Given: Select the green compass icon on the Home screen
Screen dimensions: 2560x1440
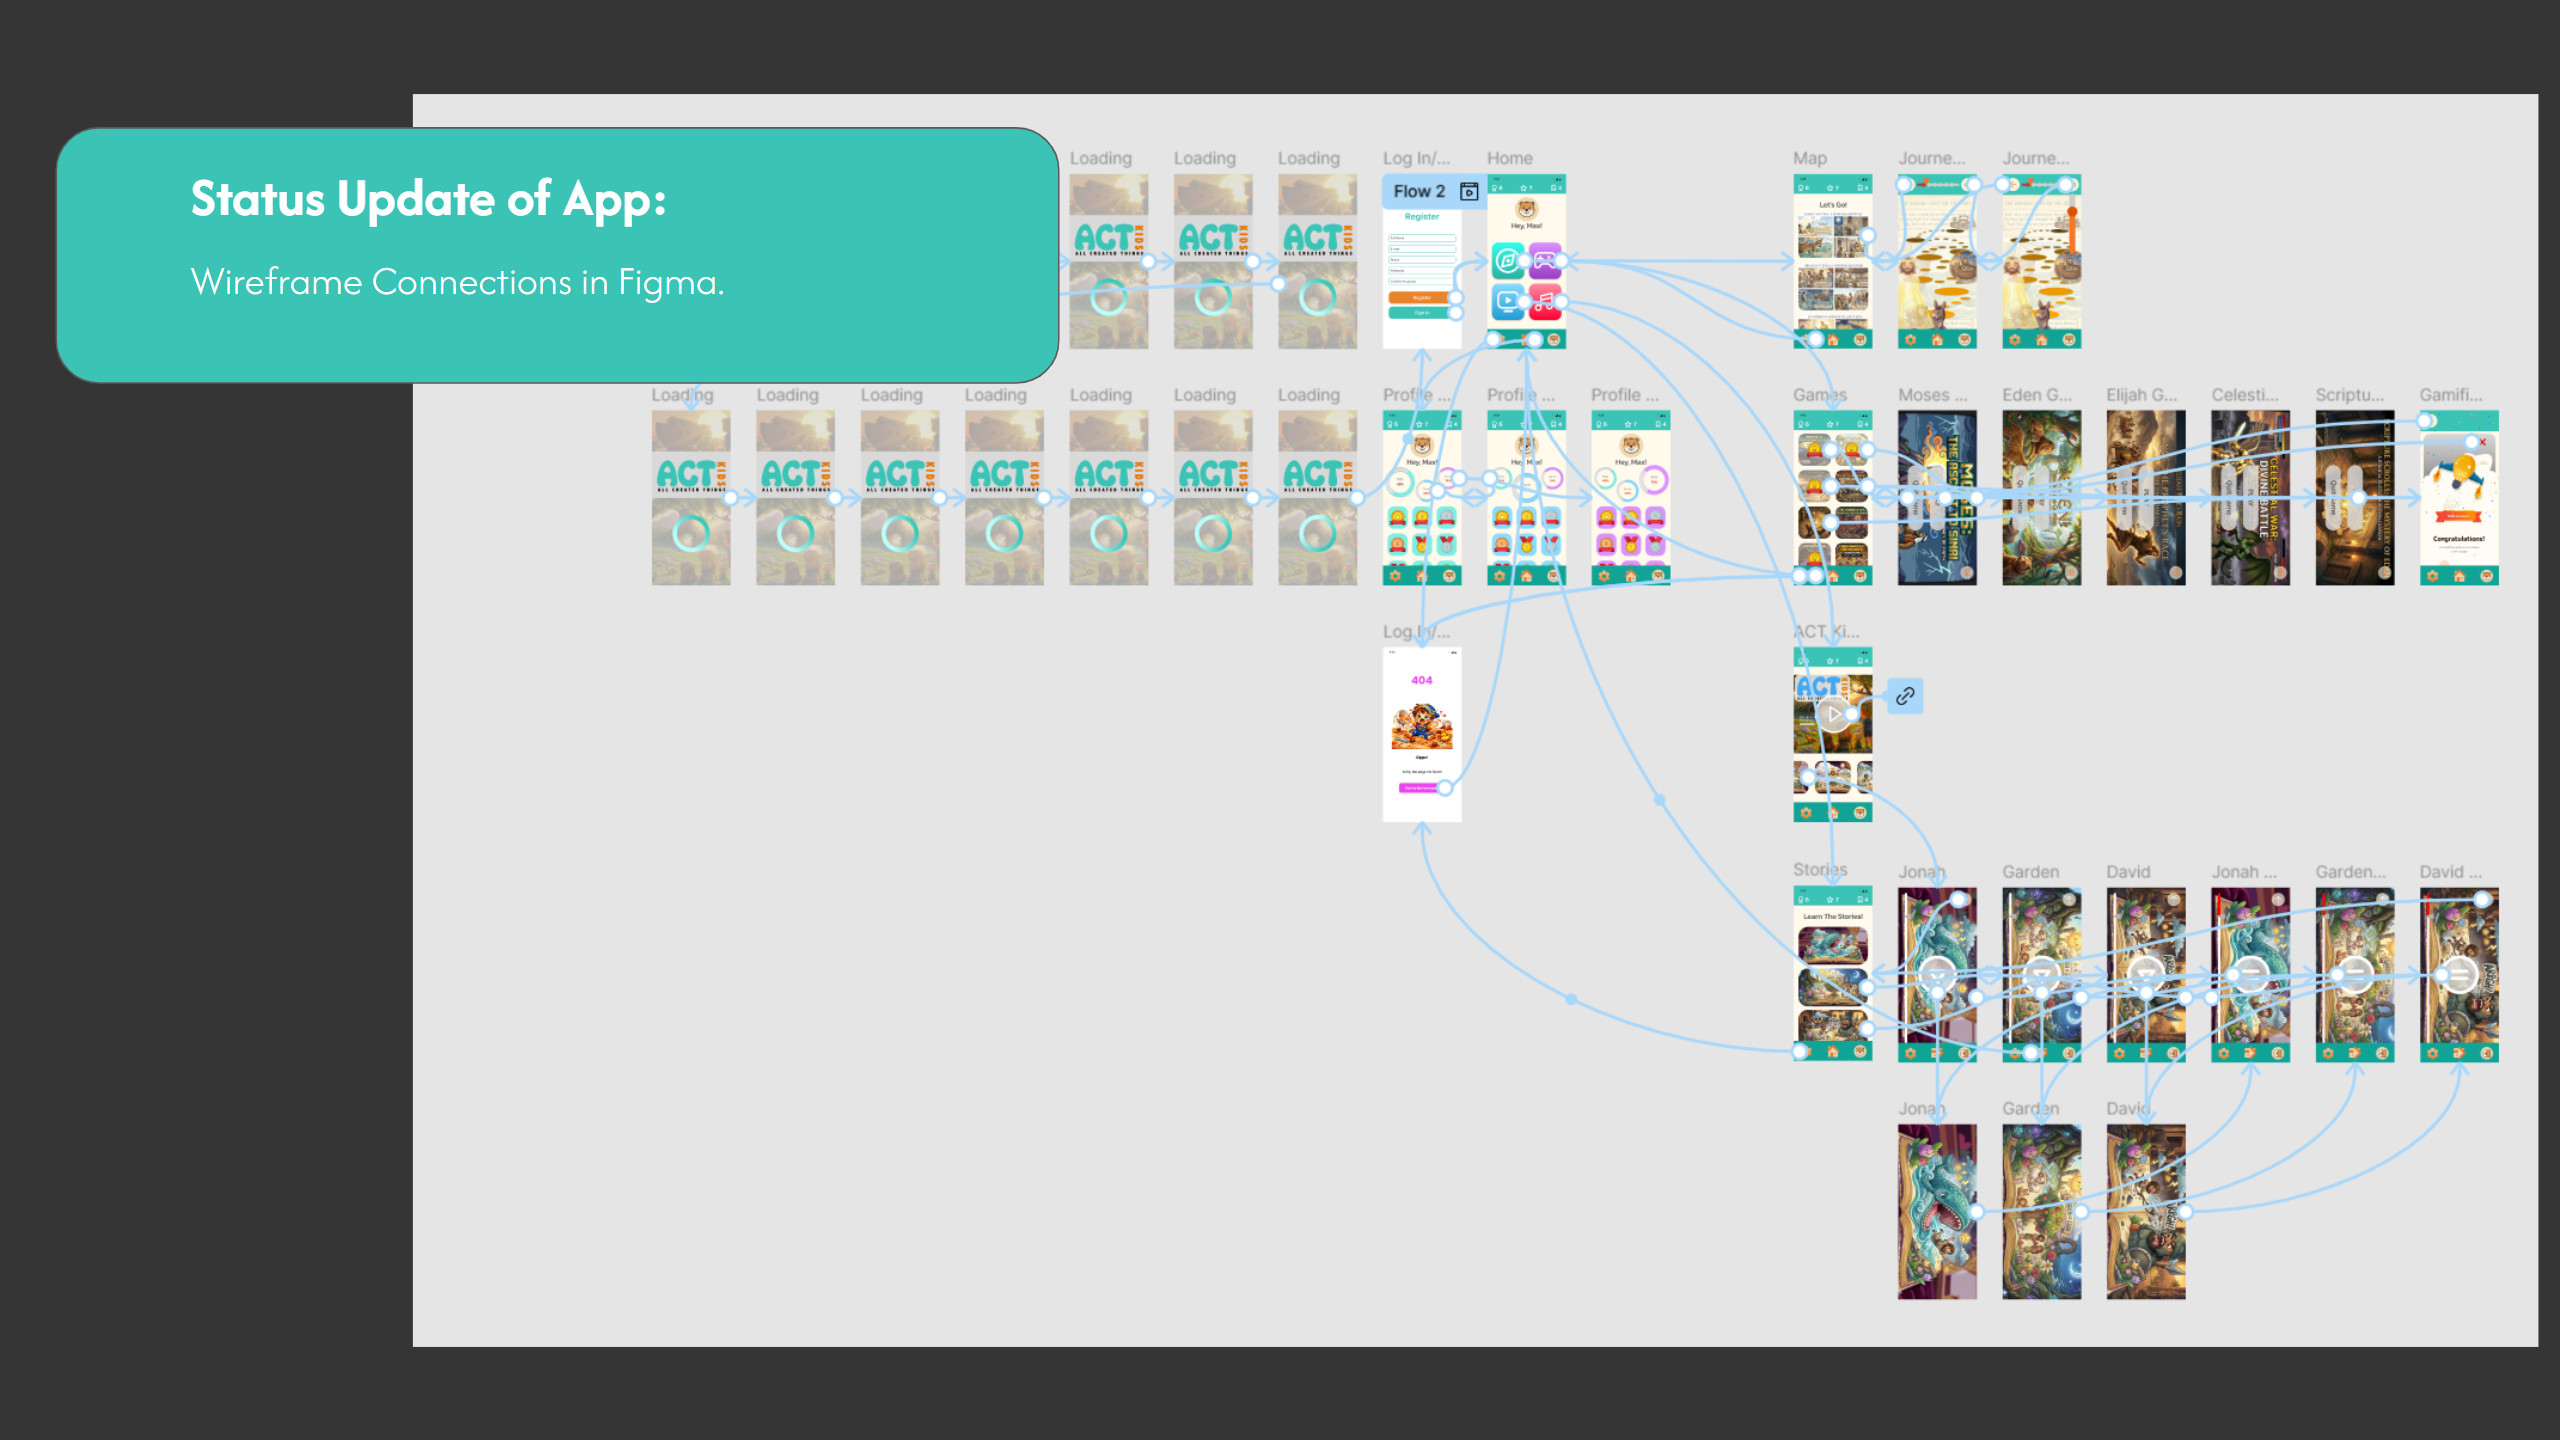Looking at the screenshot, I should coord(1508,261).
